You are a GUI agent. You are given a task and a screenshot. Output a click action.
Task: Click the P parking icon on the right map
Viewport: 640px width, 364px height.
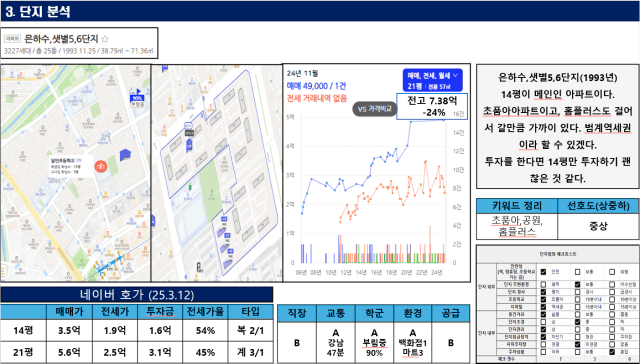click(x=199, y=266)
